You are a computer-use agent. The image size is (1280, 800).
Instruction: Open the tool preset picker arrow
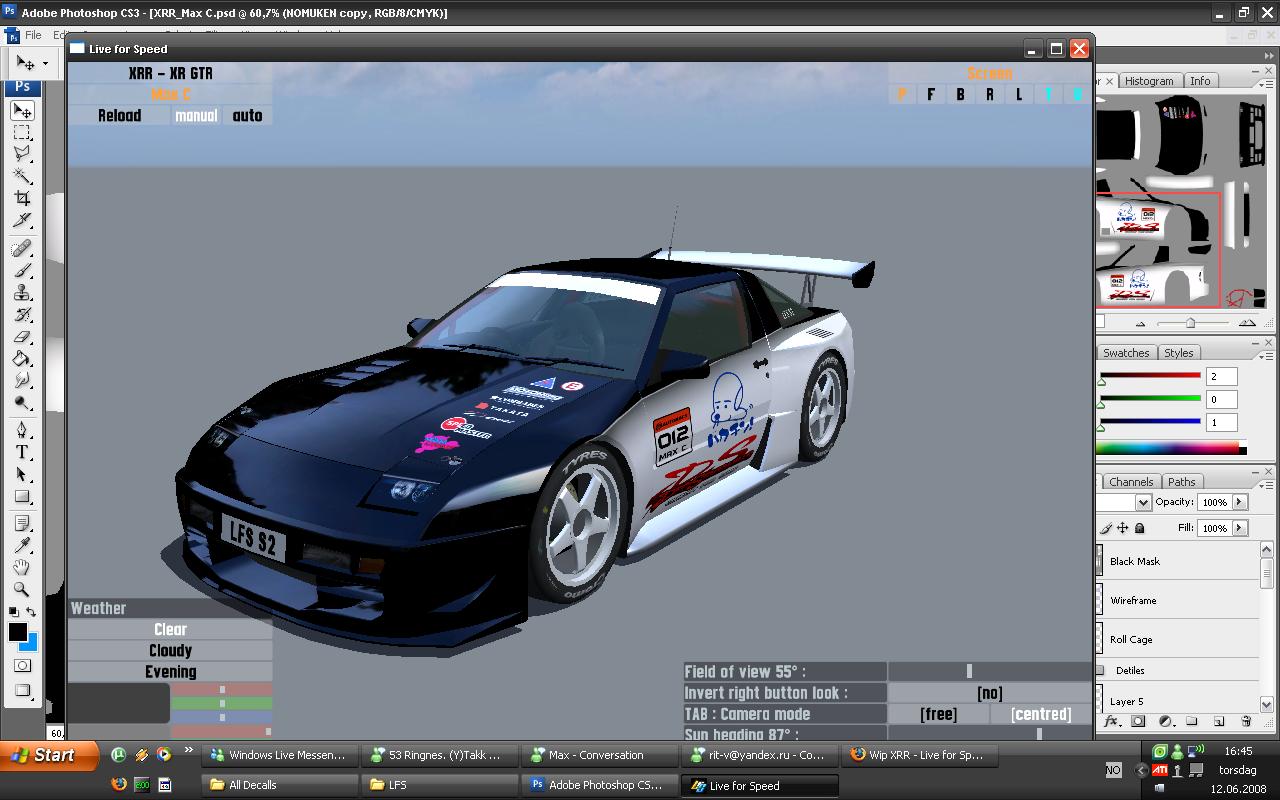click(x=45, y=63)
